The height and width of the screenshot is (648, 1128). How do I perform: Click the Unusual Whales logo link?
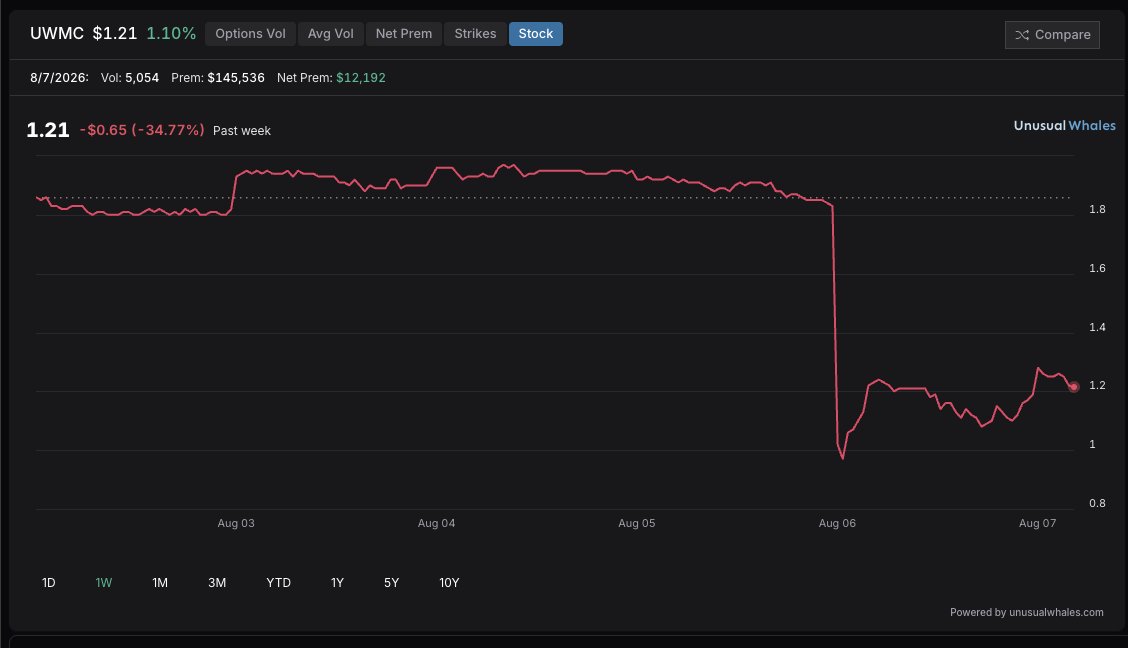click(x=1065, y=125)
